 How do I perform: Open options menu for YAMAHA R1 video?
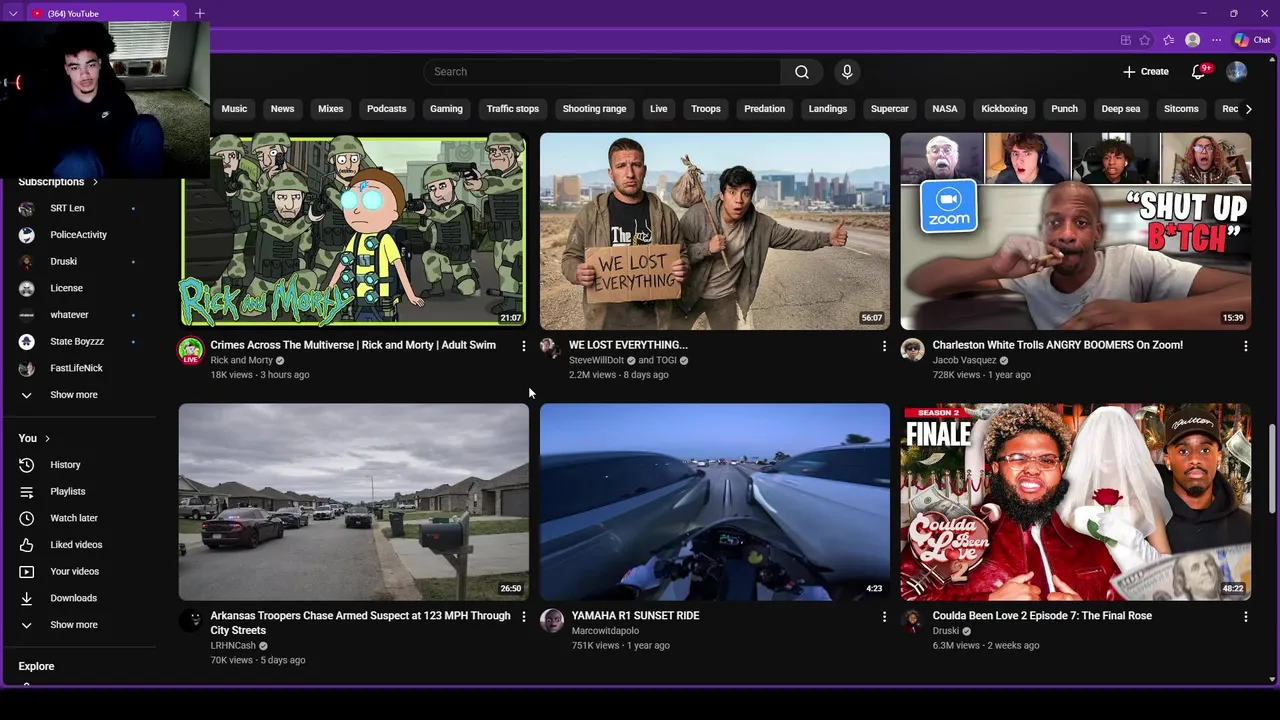(884, 617)
